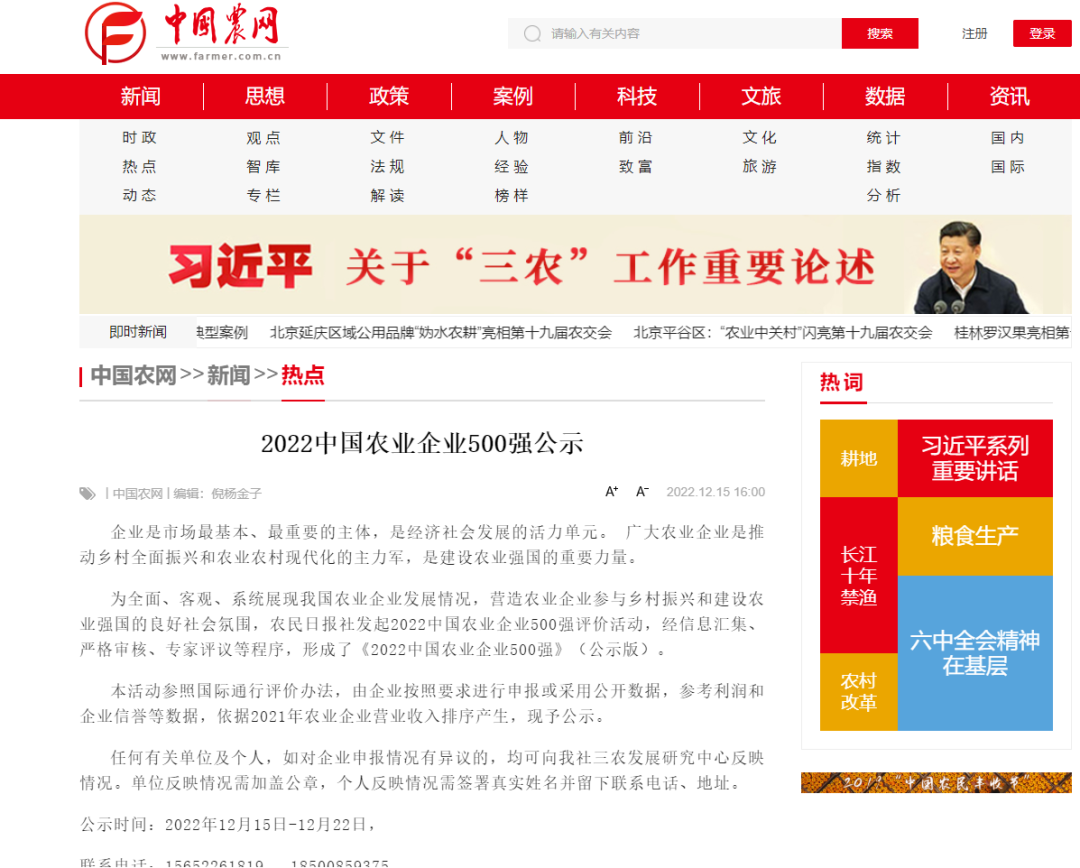Viewport: 1080px width, 868px height.
Task: Click inside the search input field
Action: tap(690, 34)
